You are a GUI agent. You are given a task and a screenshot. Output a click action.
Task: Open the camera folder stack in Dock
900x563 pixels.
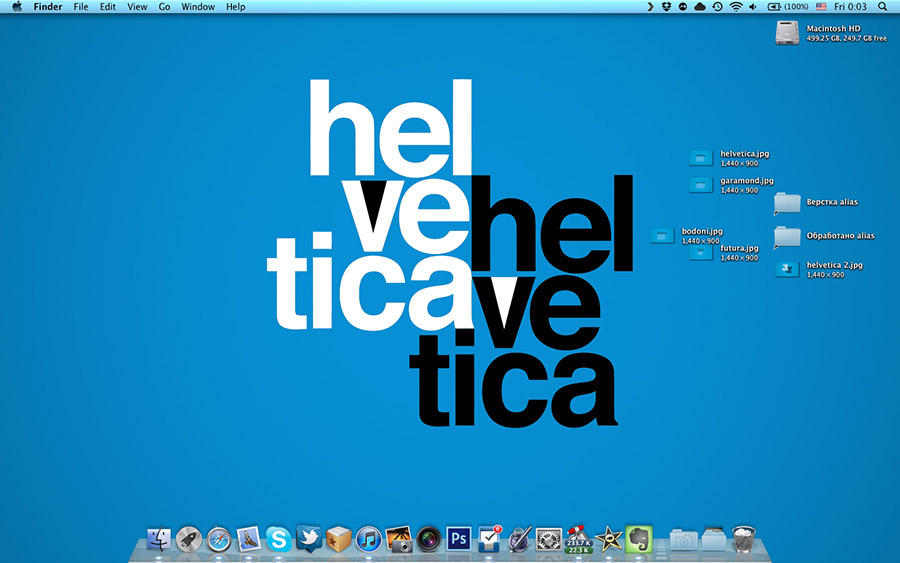pyautogui.click(x=684, y=540)
